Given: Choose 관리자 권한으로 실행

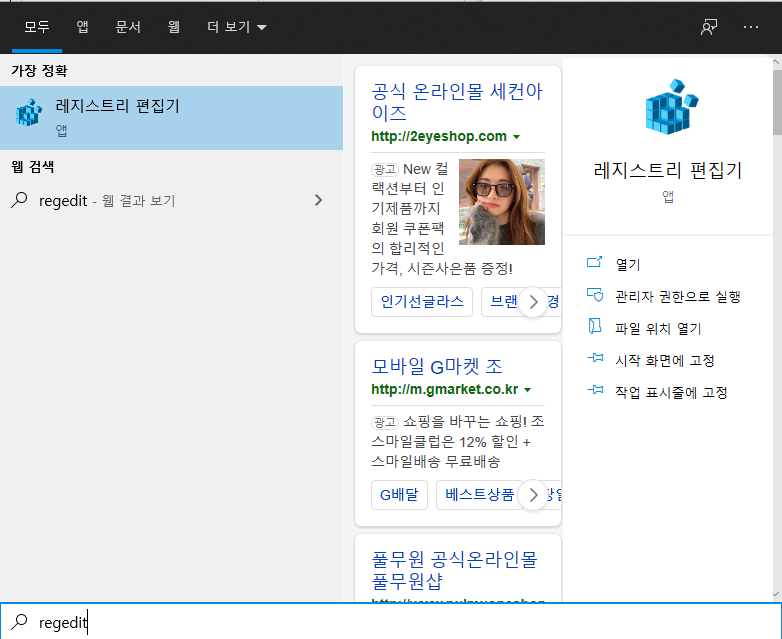Looking at the screenshot, I should tap(677, 296).
